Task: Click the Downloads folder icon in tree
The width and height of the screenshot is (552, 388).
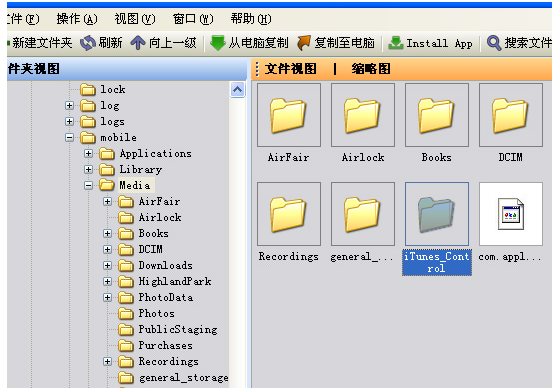Action: pos(126,265)
